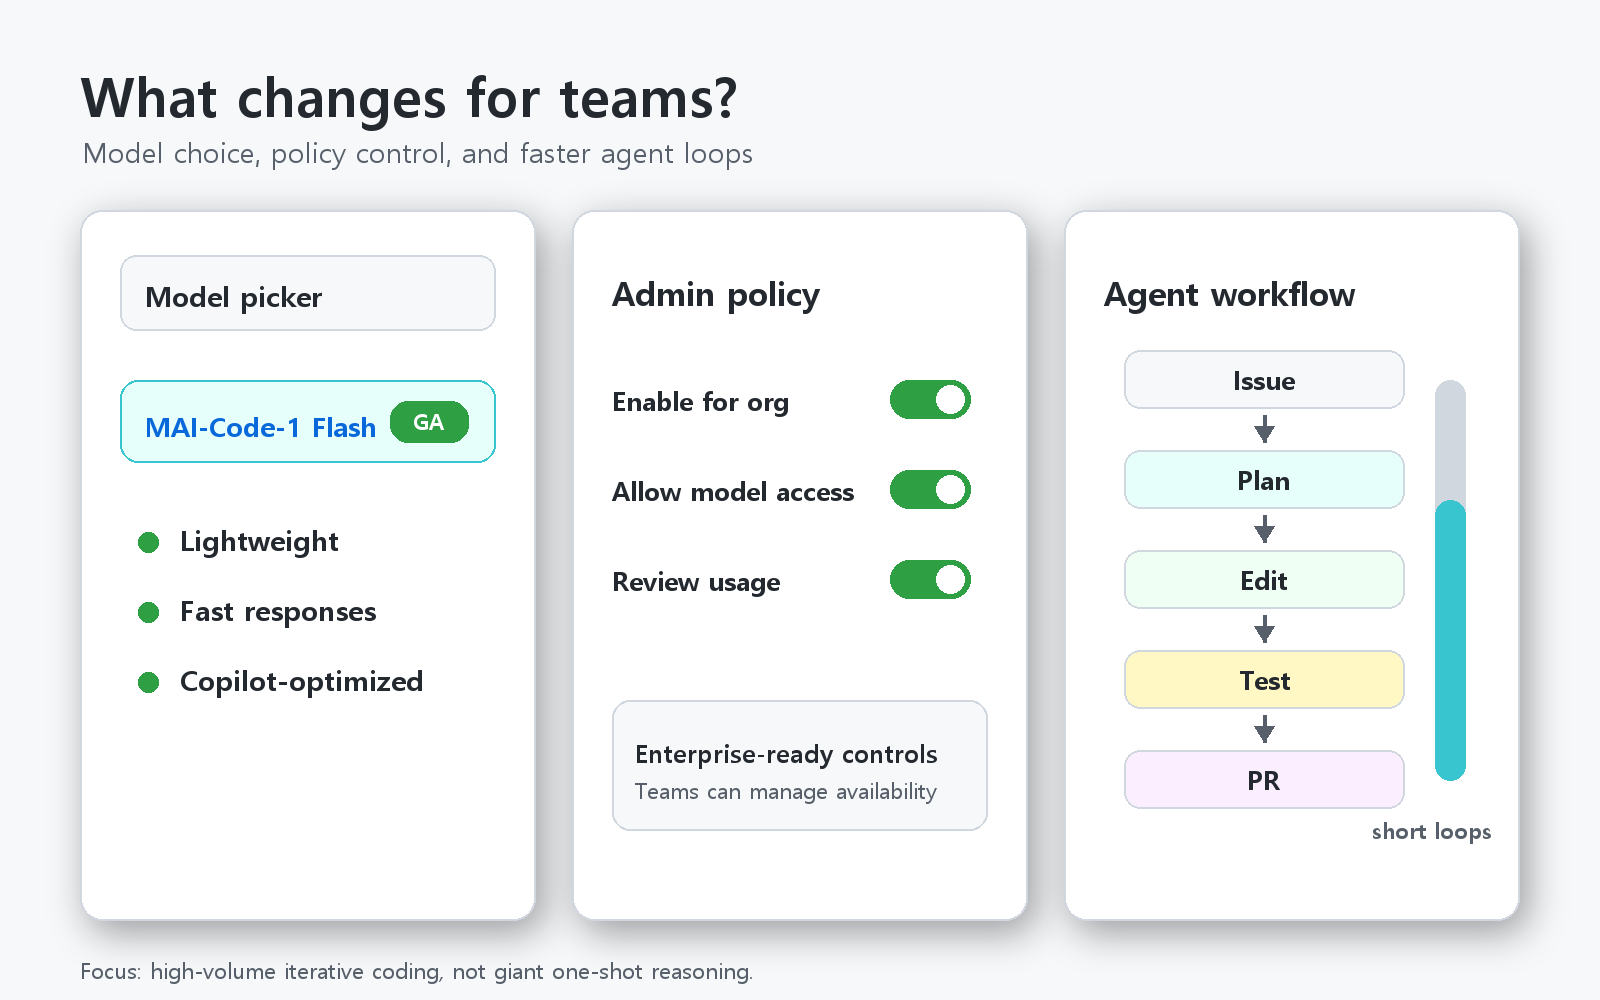Click the green bullet beside Lightweight
This screenshot has height=1000, width=1600.
pyautogui.click(x=149, y=542)
